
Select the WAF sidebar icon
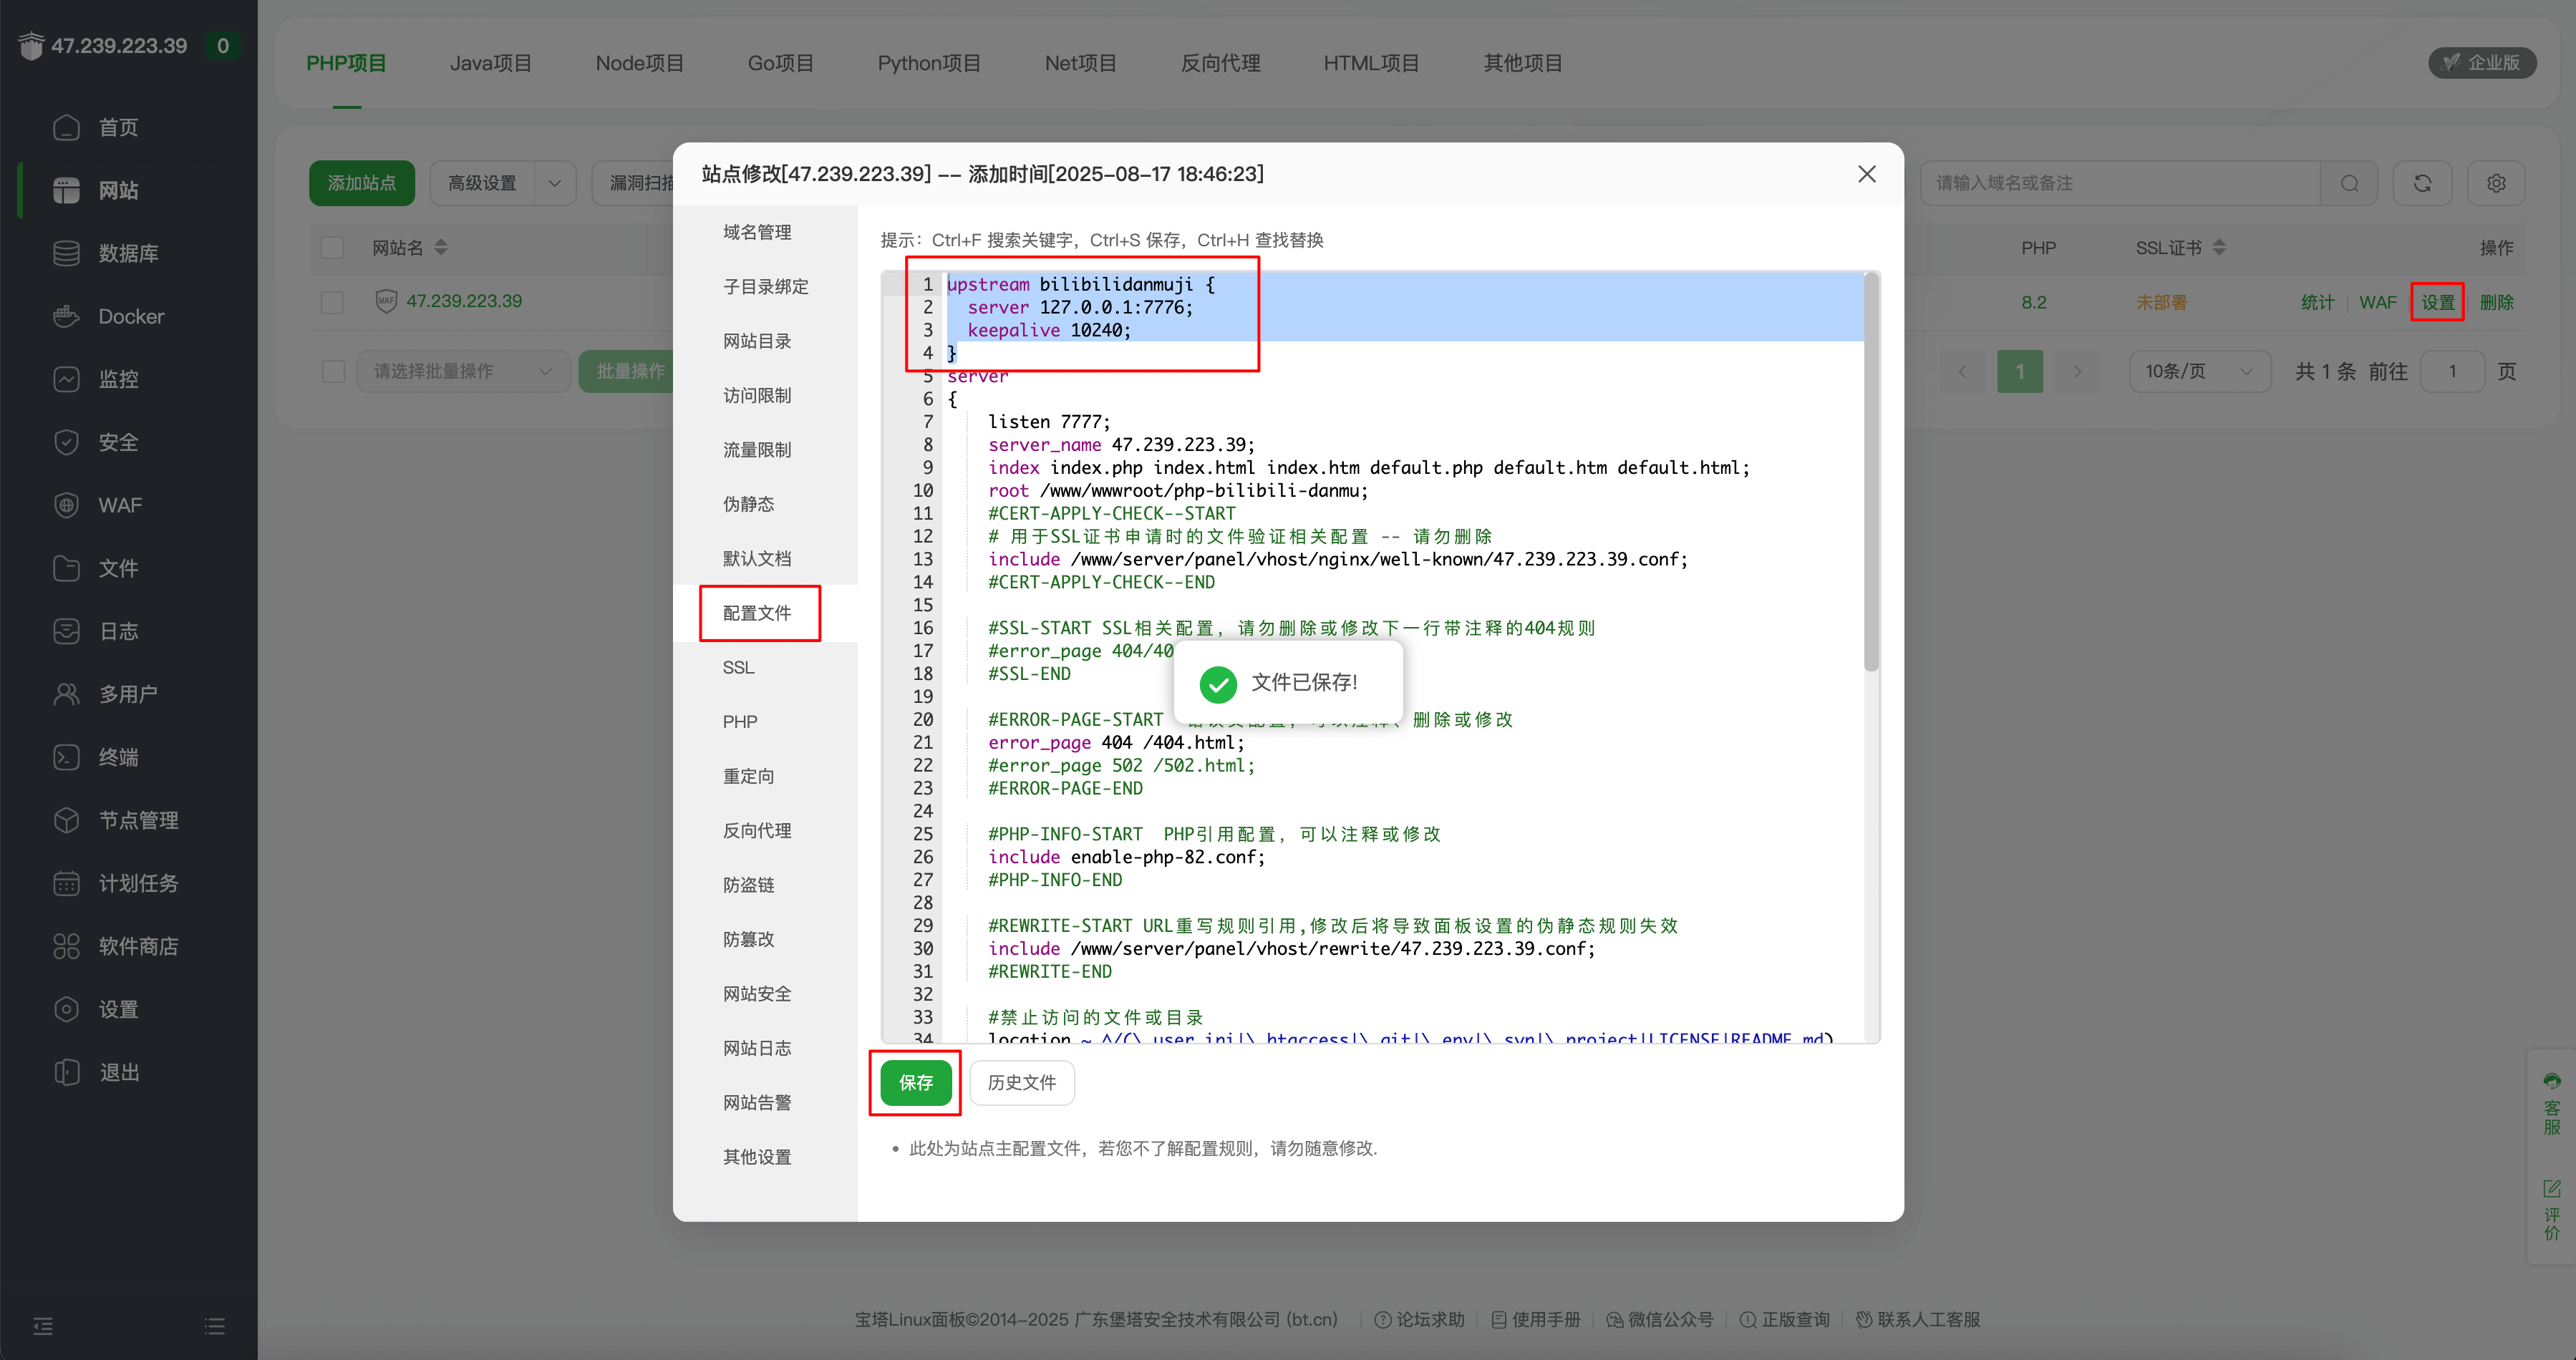66,505
